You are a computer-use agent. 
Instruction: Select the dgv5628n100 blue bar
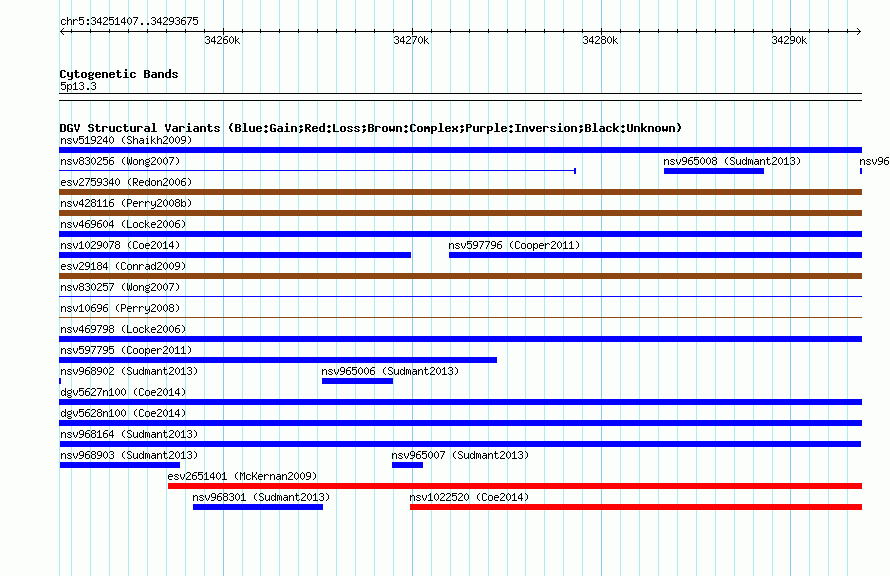460,423
